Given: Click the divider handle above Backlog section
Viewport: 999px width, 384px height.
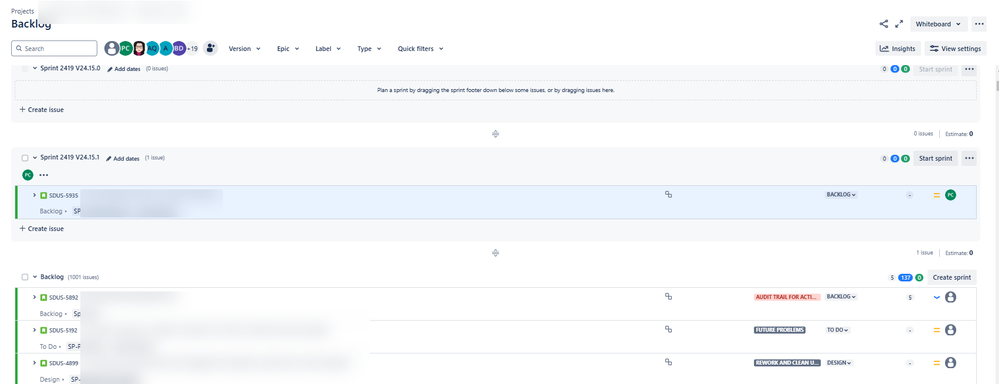Looking at the screenshot, I should click(x=495, y=253).
